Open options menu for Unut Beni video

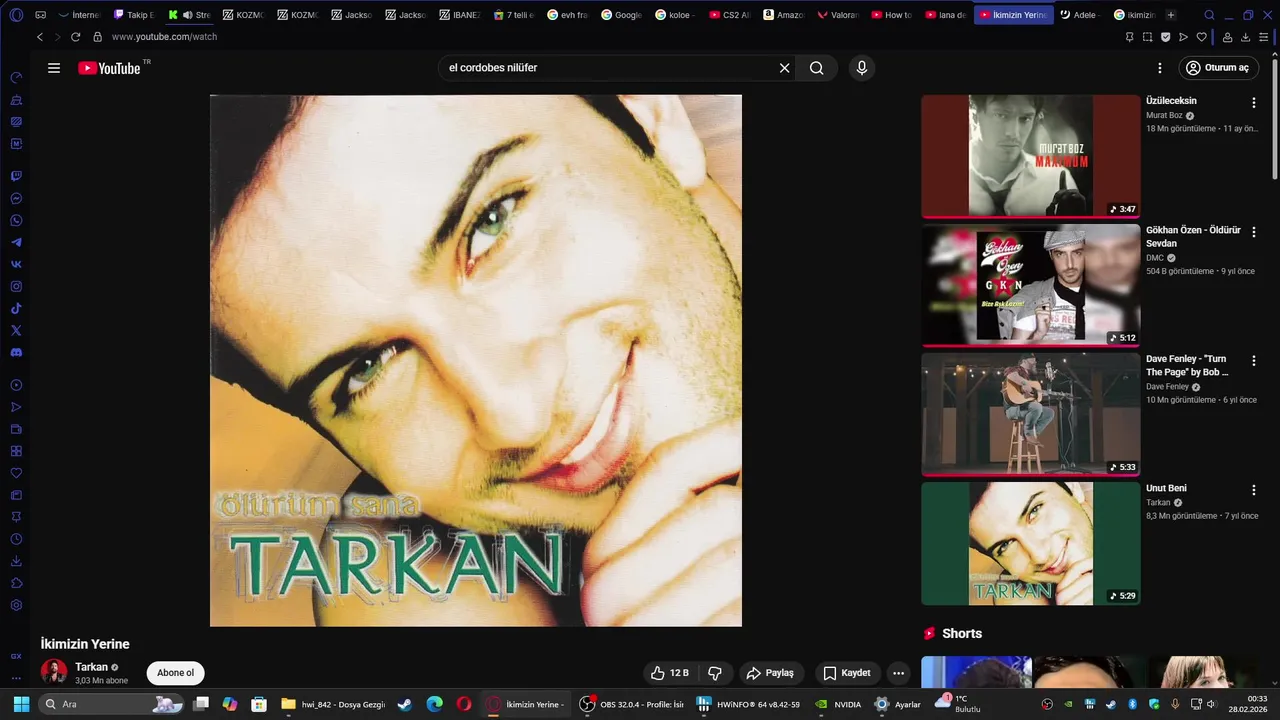tap(1254, 490)
